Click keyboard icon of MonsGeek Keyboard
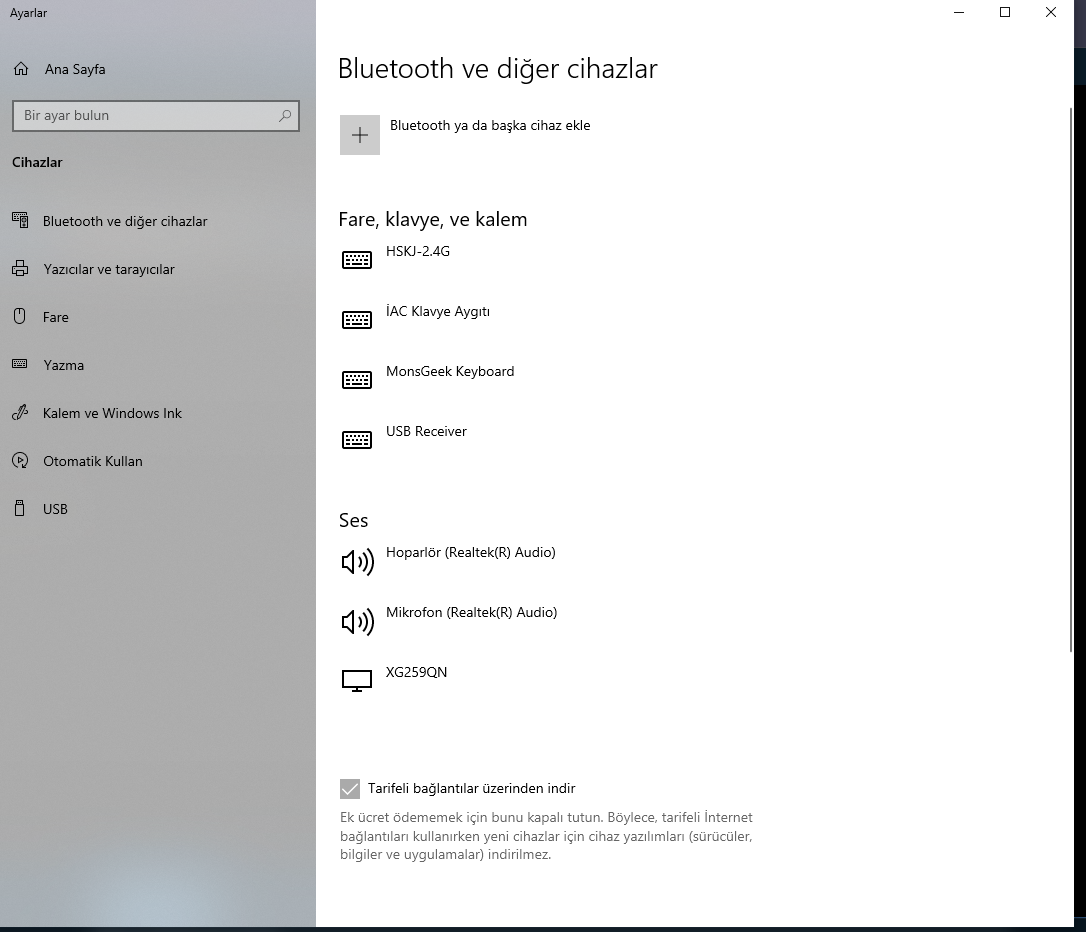The width and height of the screenshot is (1086, 932). pyautogui.click(x=357, y=379)
